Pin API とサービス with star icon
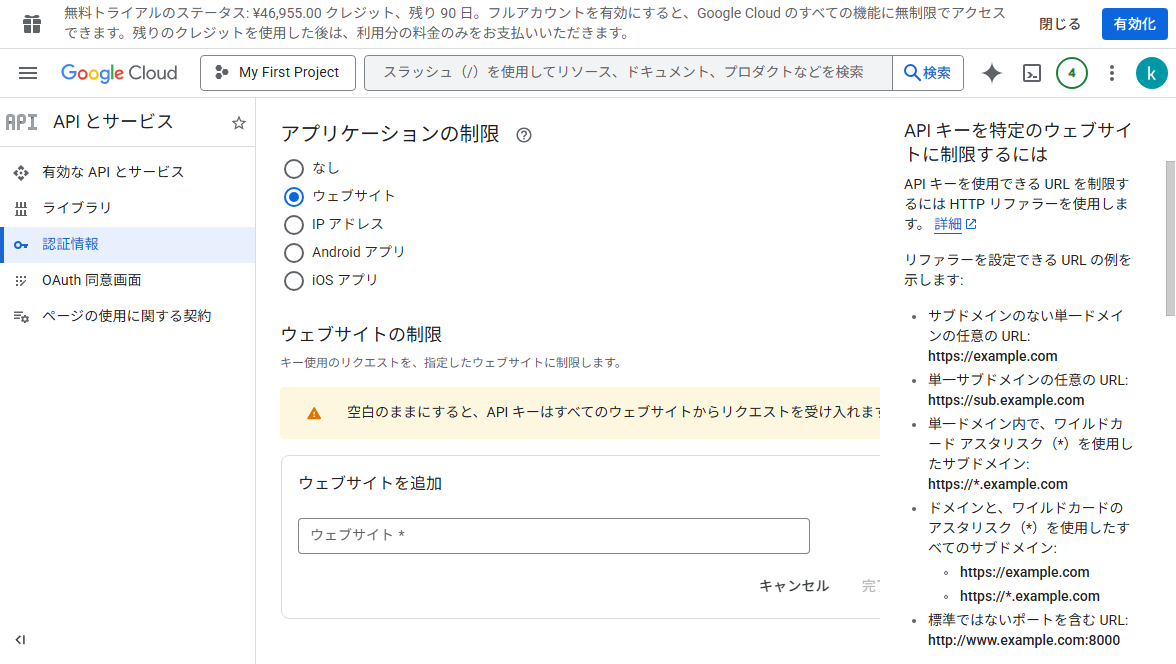 click(239, 123)
